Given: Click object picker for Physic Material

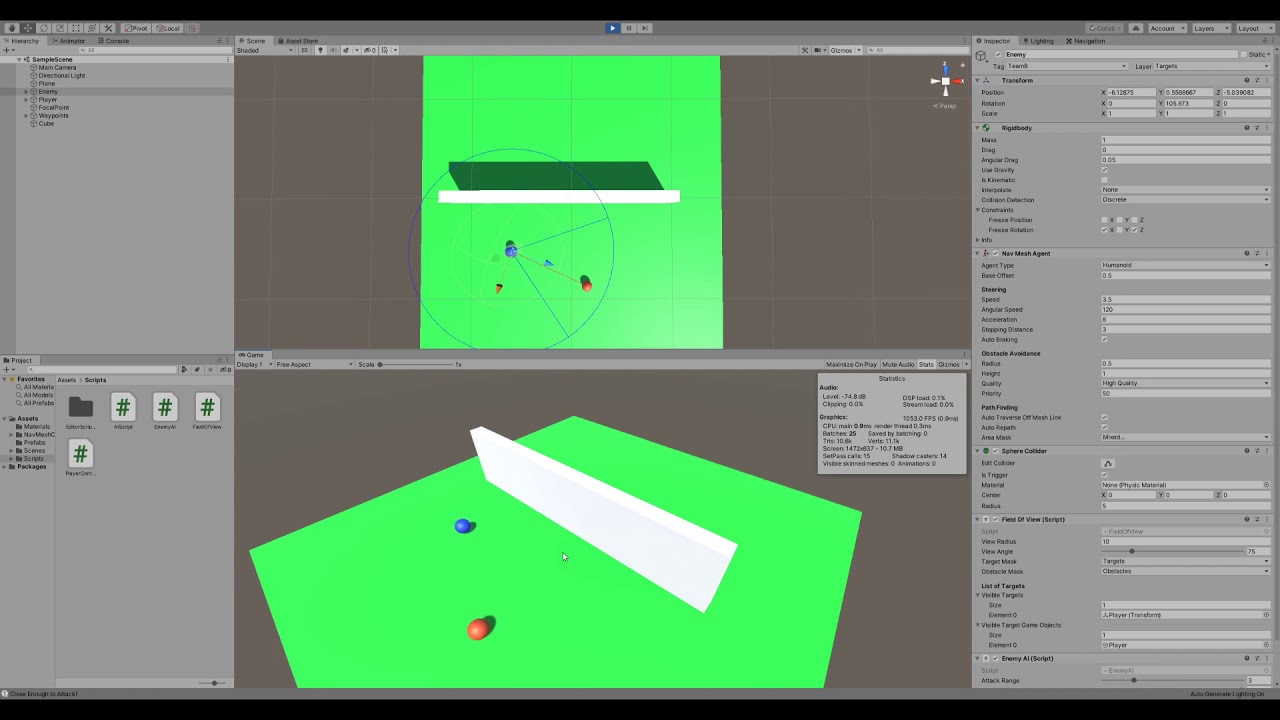Looking at the screenshot, I should point(1267,485).
